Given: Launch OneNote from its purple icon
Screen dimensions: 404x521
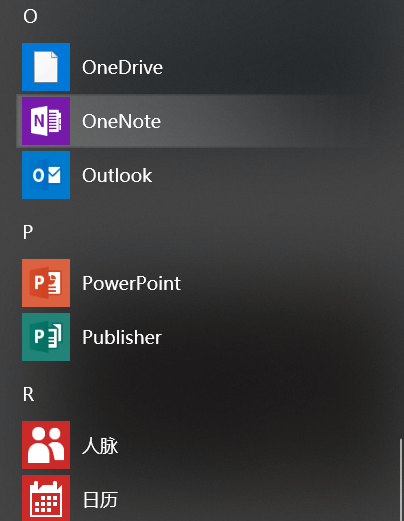Looking at the screenshot, I should coord(46,121).
